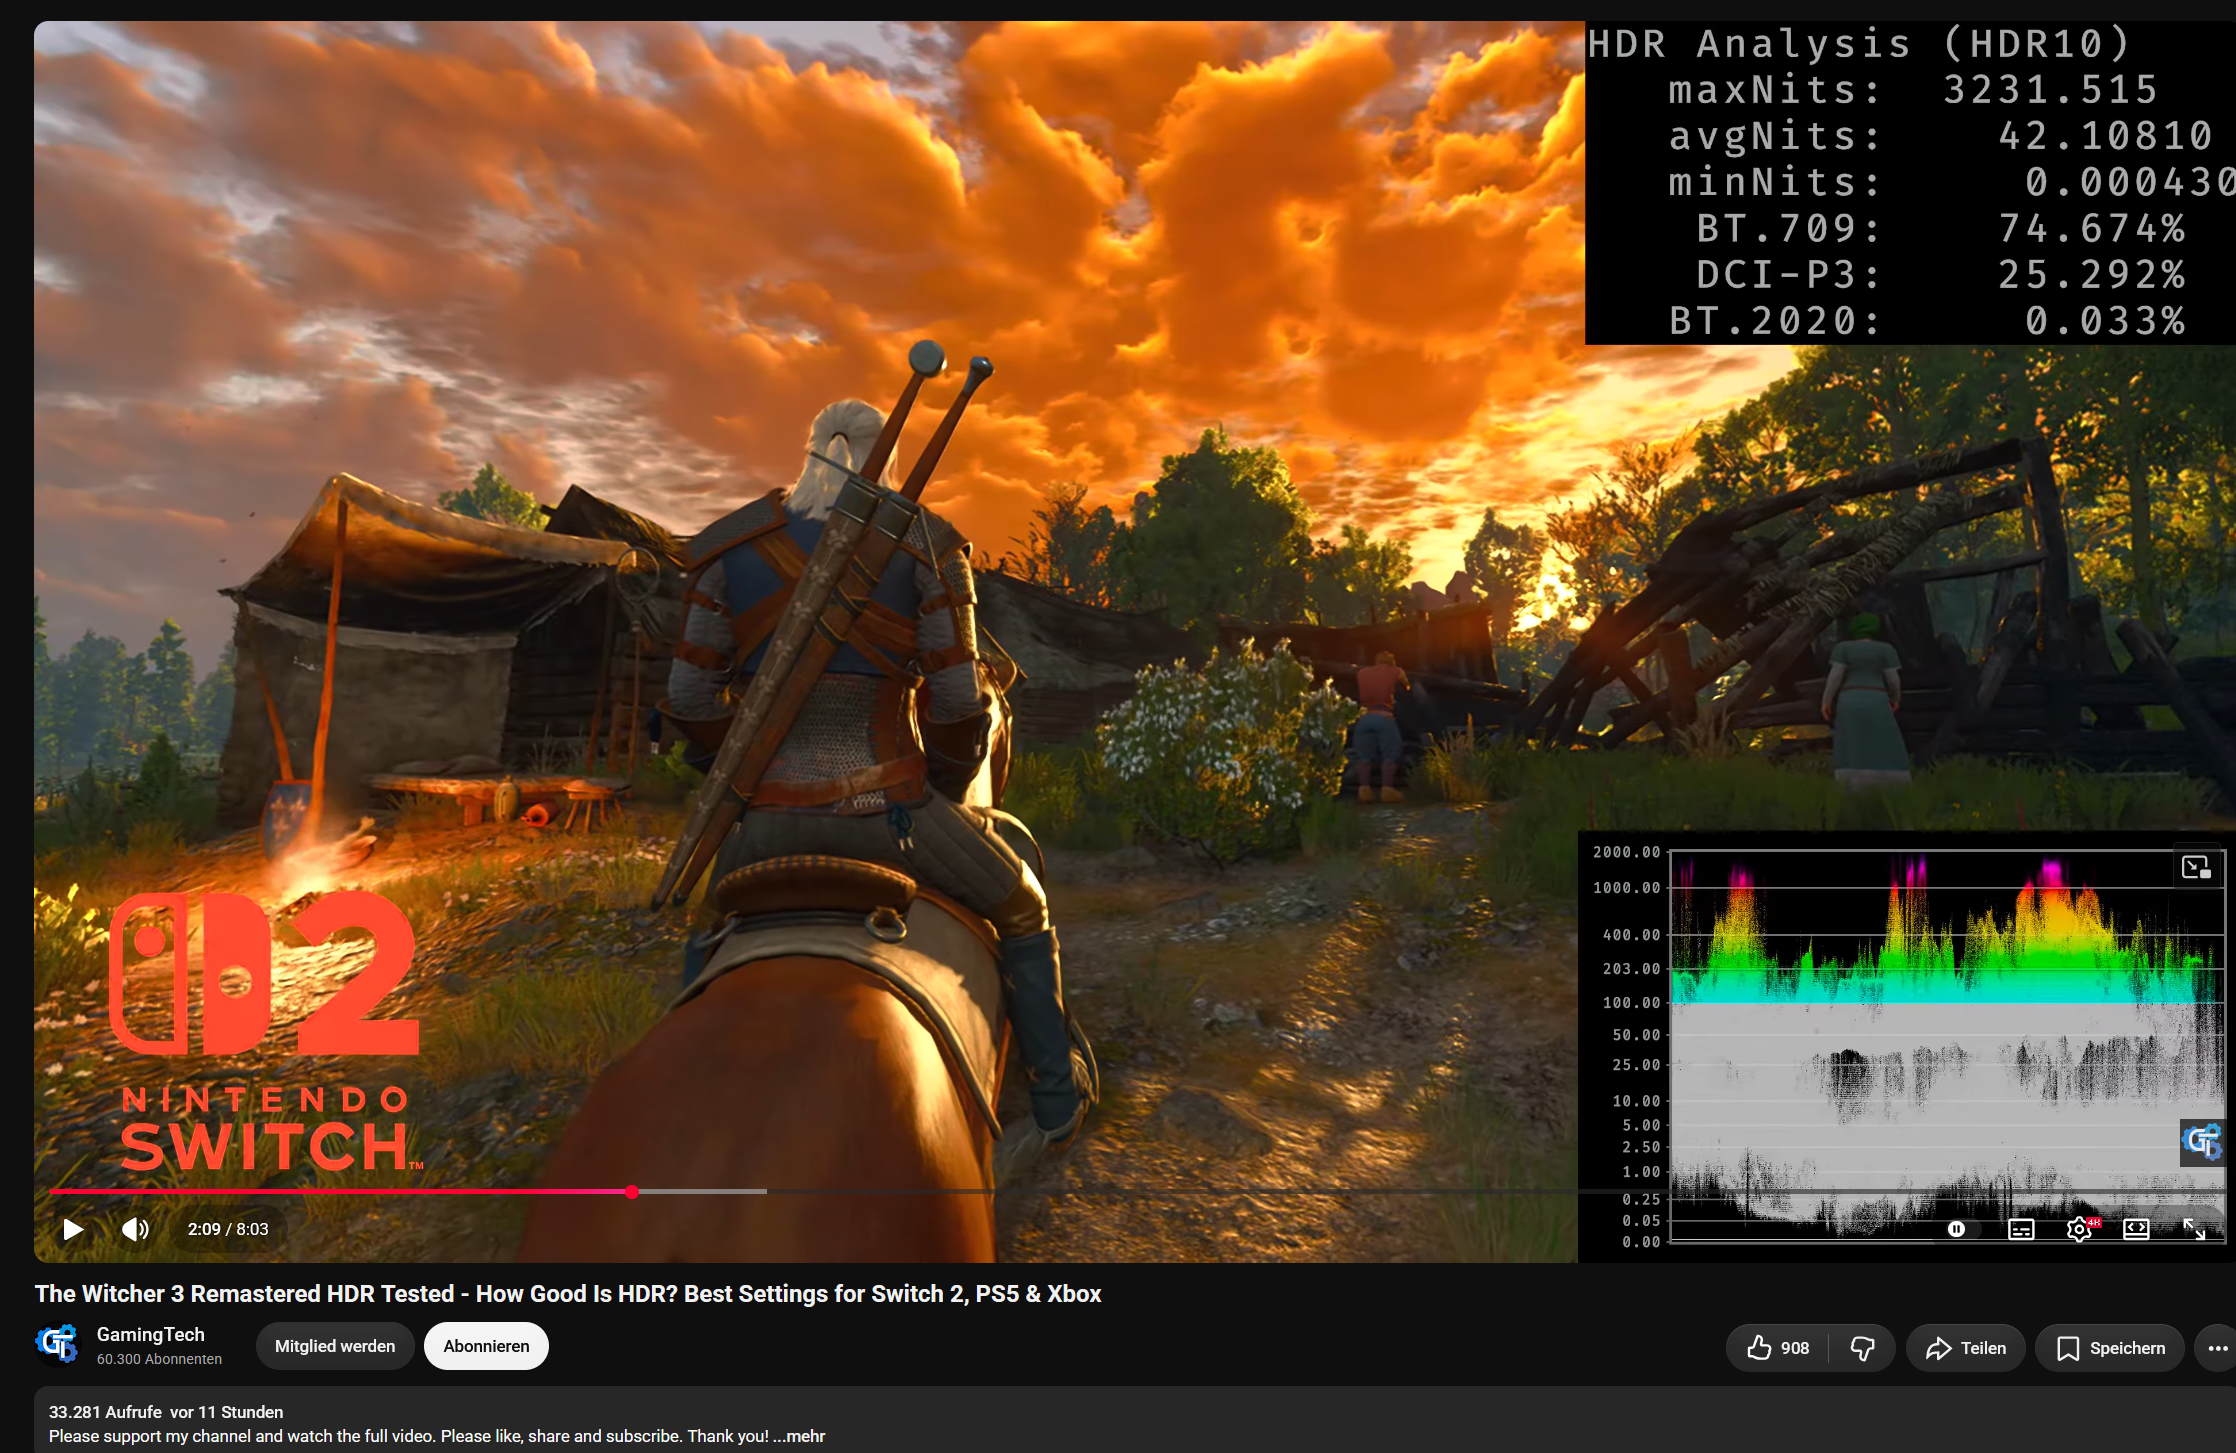Dislike the video

click(1862, 1348)
